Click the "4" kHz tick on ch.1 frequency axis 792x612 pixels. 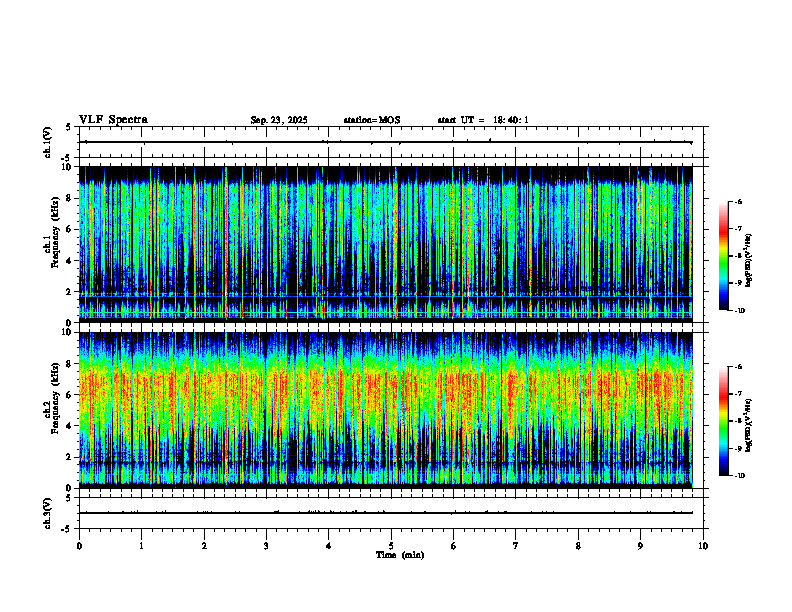click(x=70, y=261)
